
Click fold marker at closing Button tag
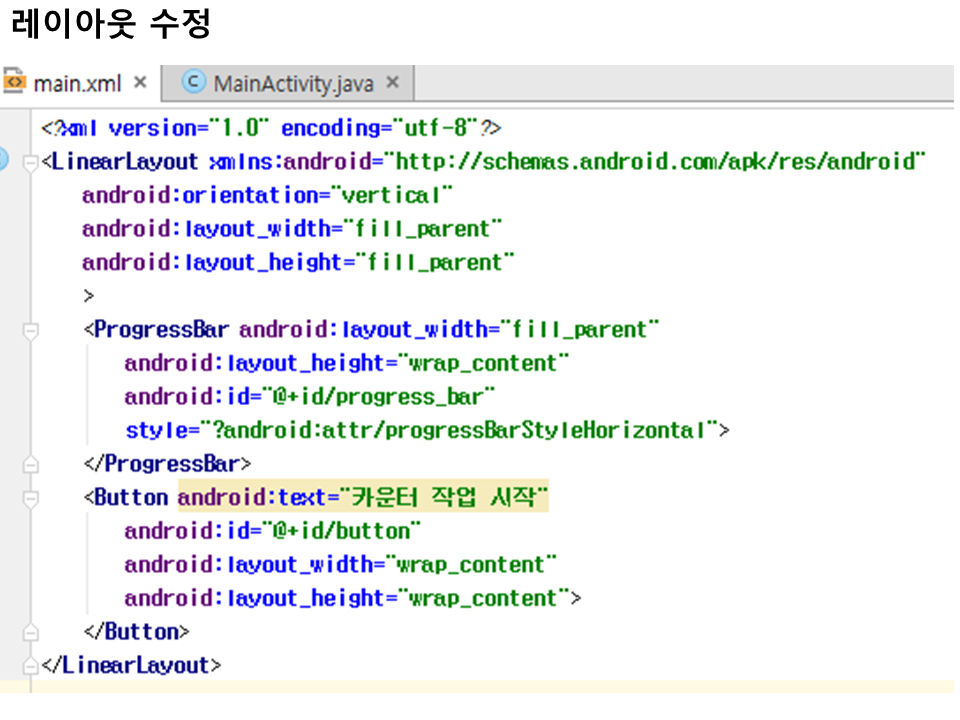(31, 632)
